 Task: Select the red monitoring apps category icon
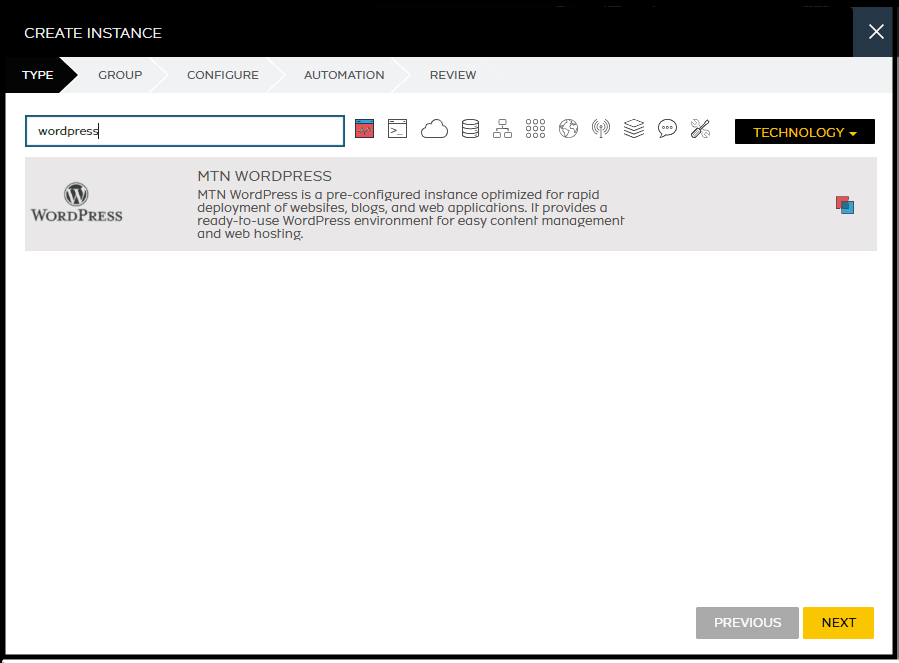365,129
